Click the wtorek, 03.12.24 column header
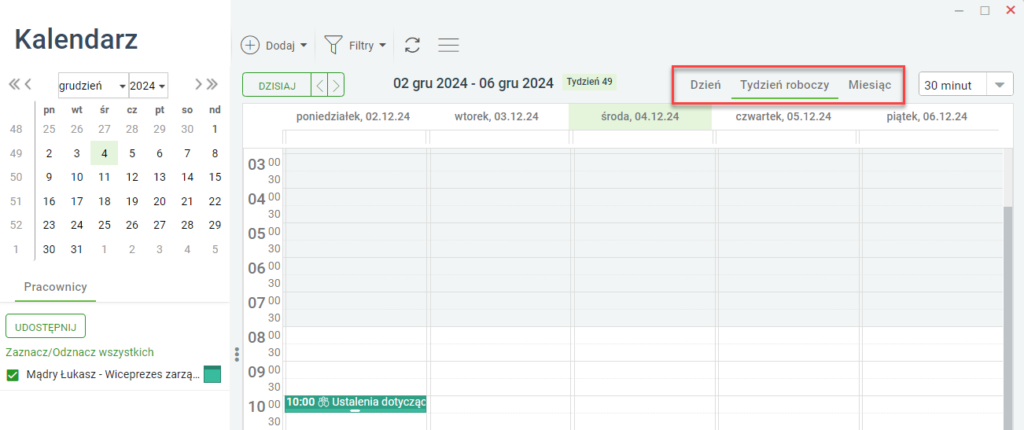Image resolution: width=1024 pixels, height=430 pixels. [496, 117]
